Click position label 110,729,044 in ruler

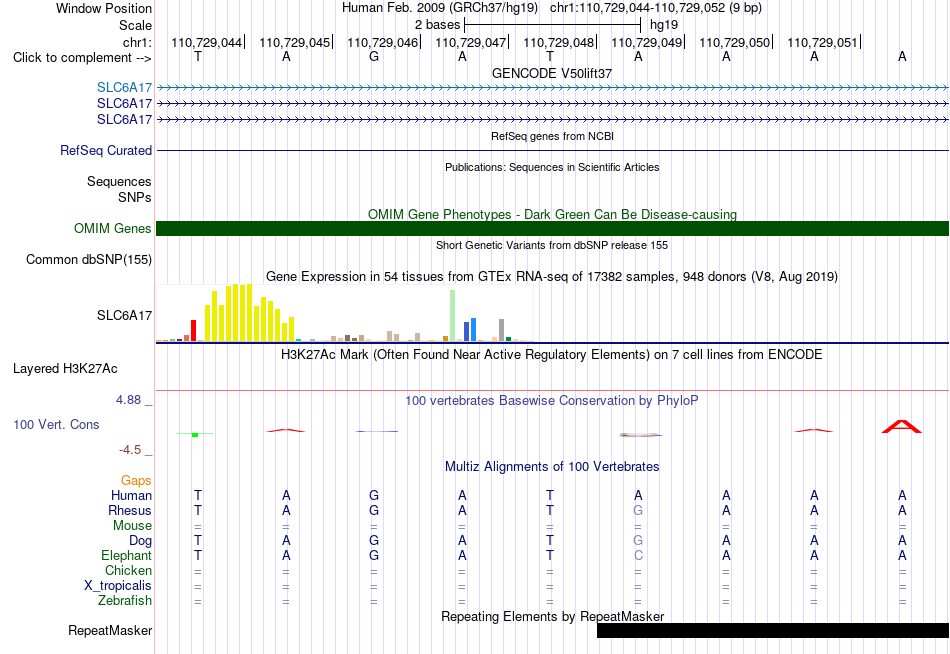coord(207,42)
